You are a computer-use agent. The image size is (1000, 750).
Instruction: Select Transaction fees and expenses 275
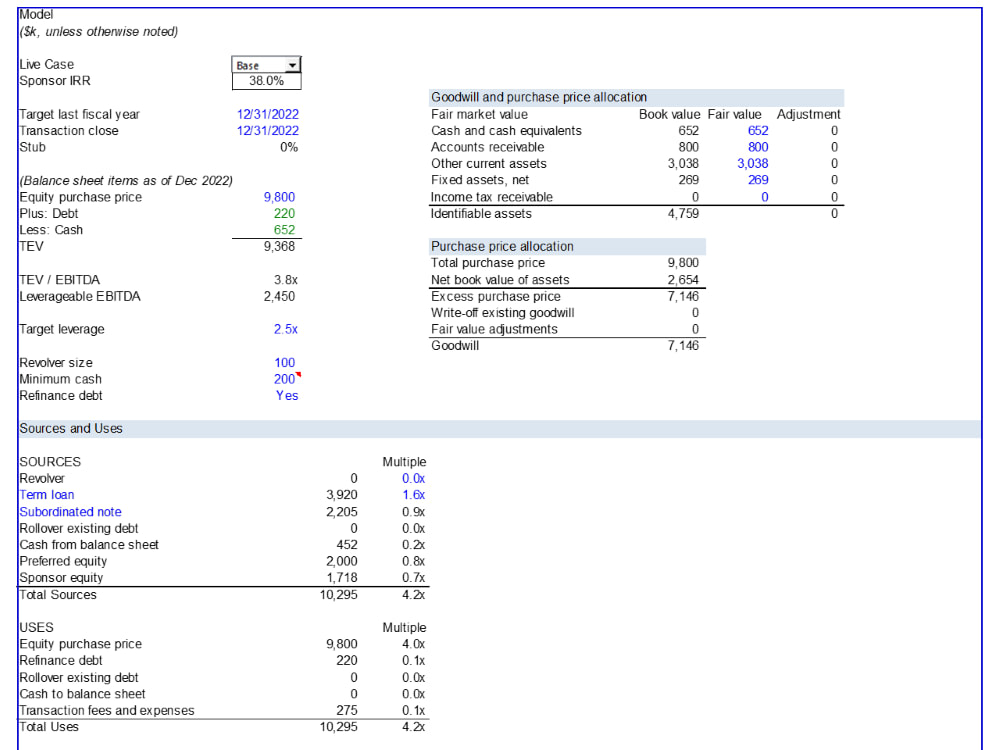347,711
